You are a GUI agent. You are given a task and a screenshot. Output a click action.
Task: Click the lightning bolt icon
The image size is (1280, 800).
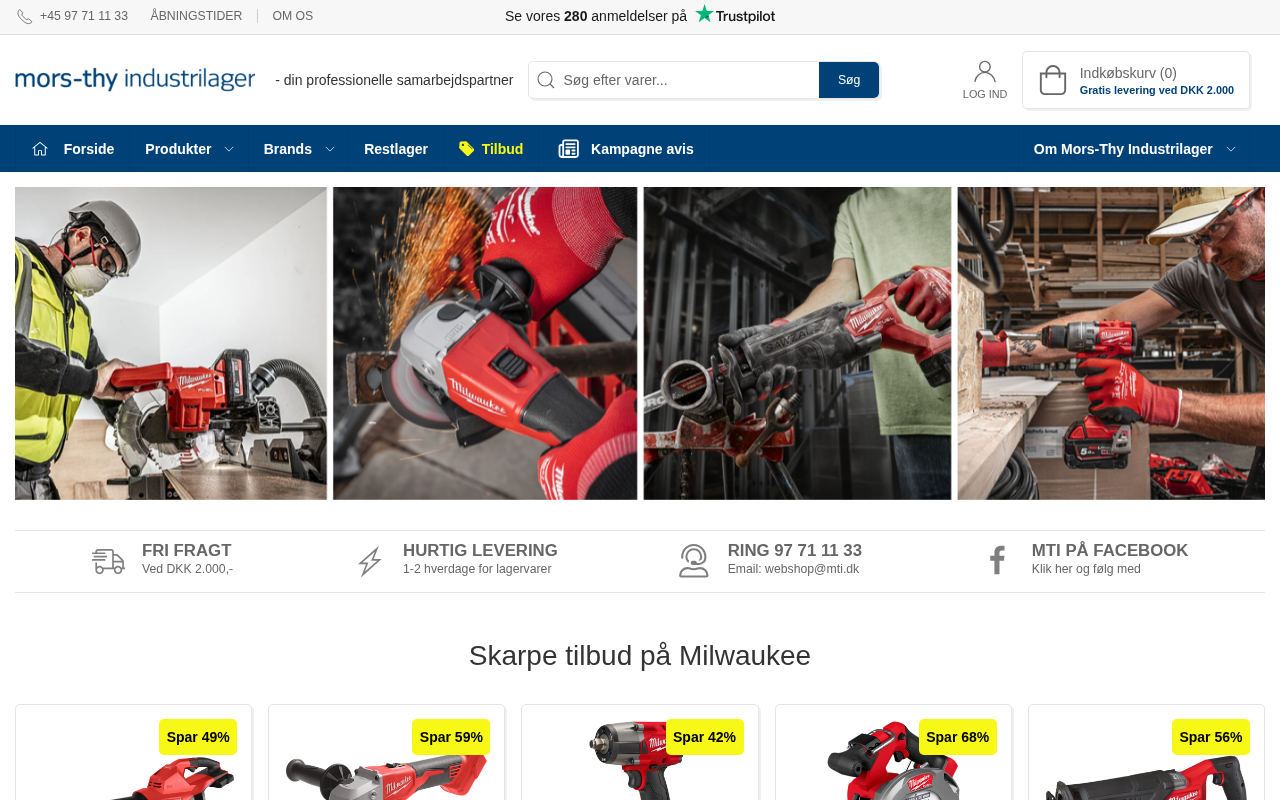point(370,561)
